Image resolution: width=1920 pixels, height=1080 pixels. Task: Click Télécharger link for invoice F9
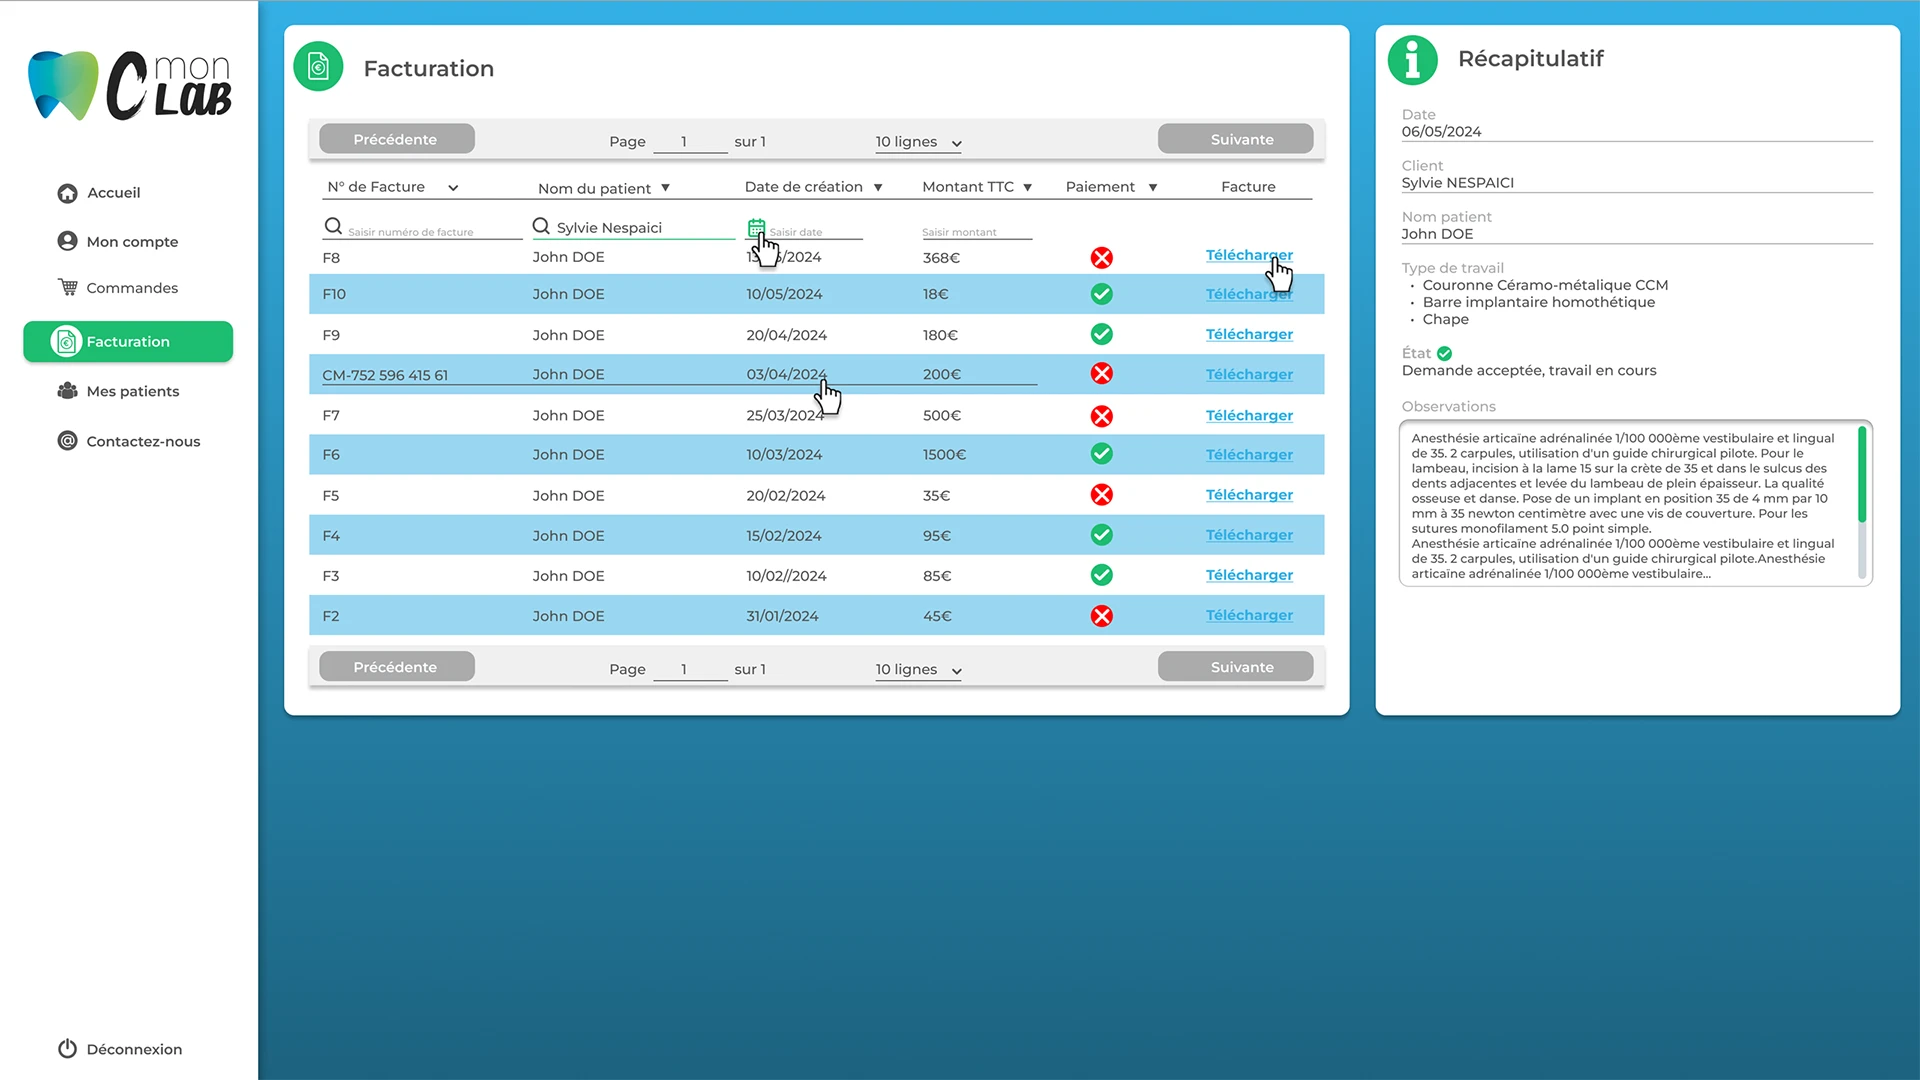click(1249, 334)
